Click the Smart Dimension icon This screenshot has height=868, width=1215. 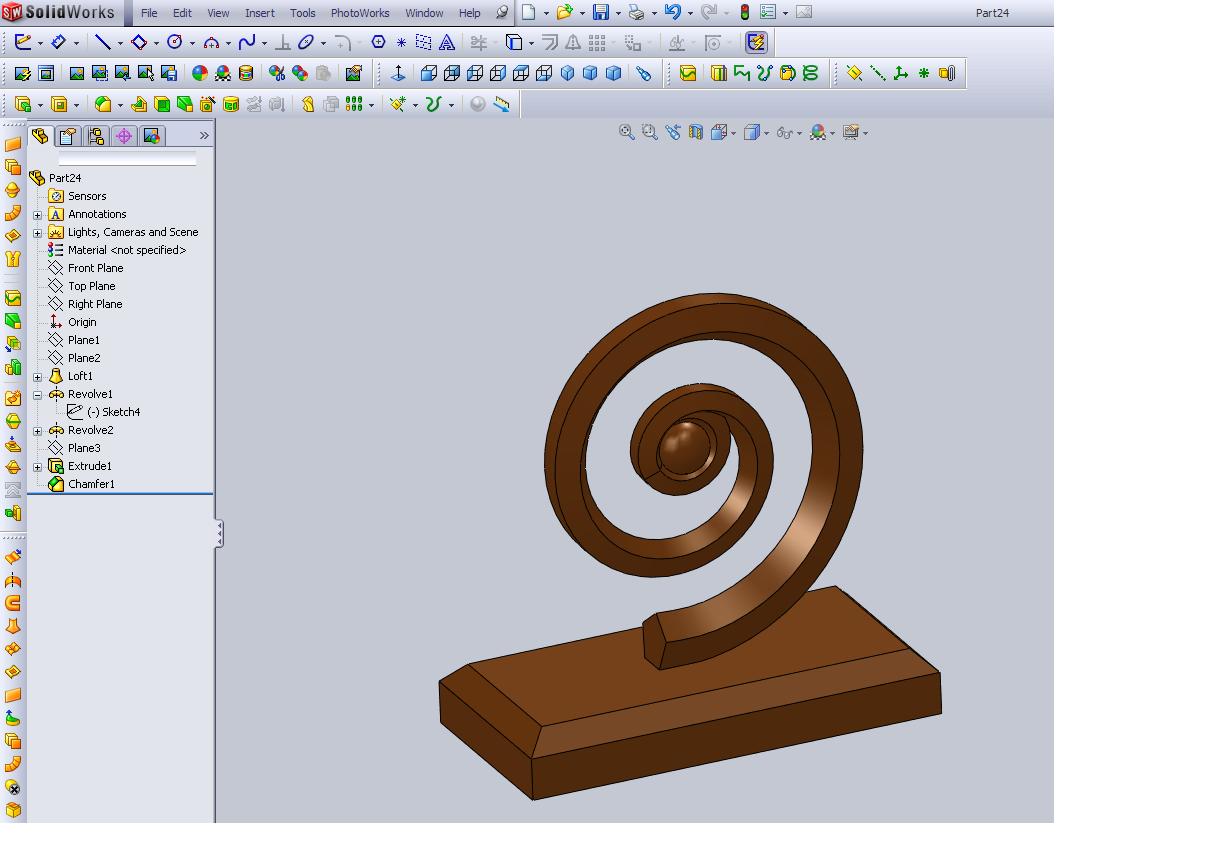[59, 43]
